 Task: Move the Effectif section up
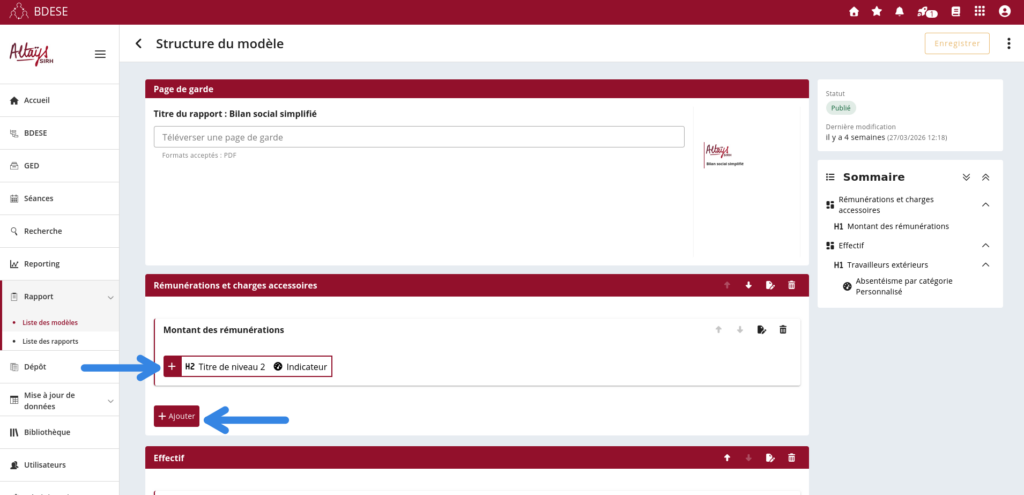click(727, 458)
